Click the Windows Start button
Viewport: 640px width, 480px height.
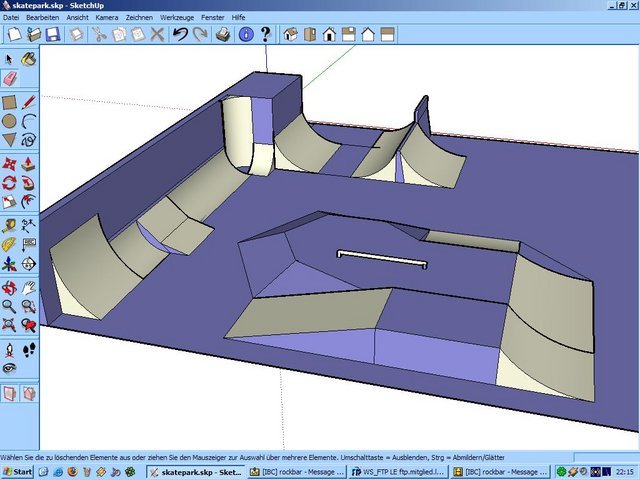[17, 472]
